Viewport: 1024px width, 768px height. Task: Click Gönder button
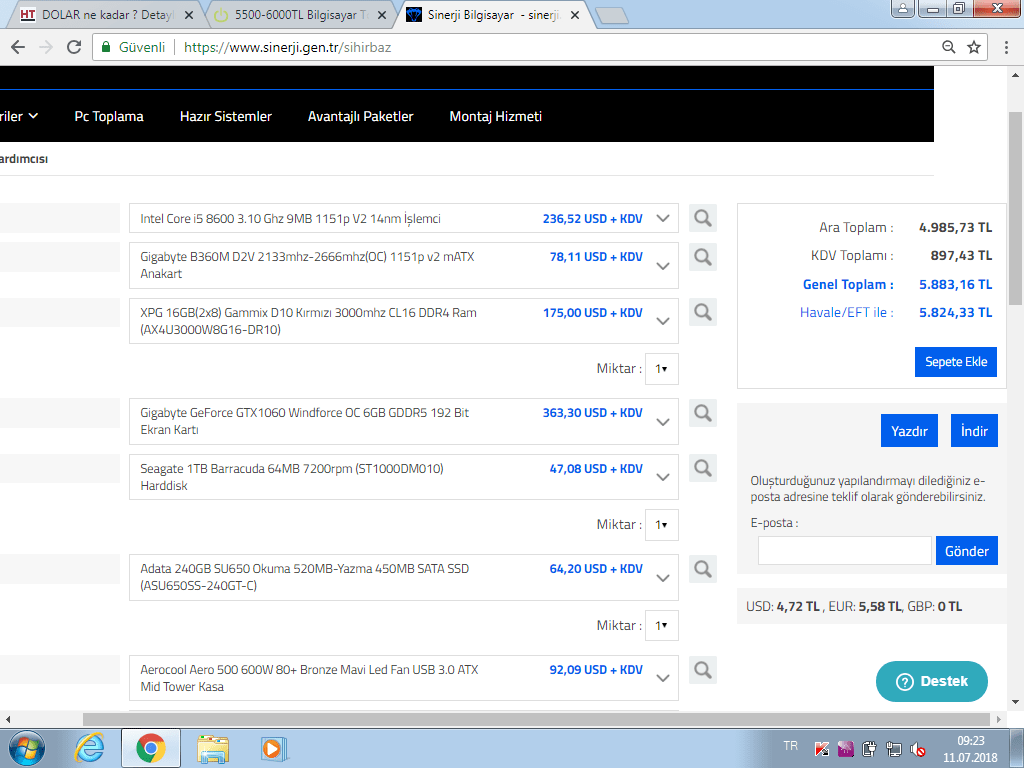click(x=967, y=551)
